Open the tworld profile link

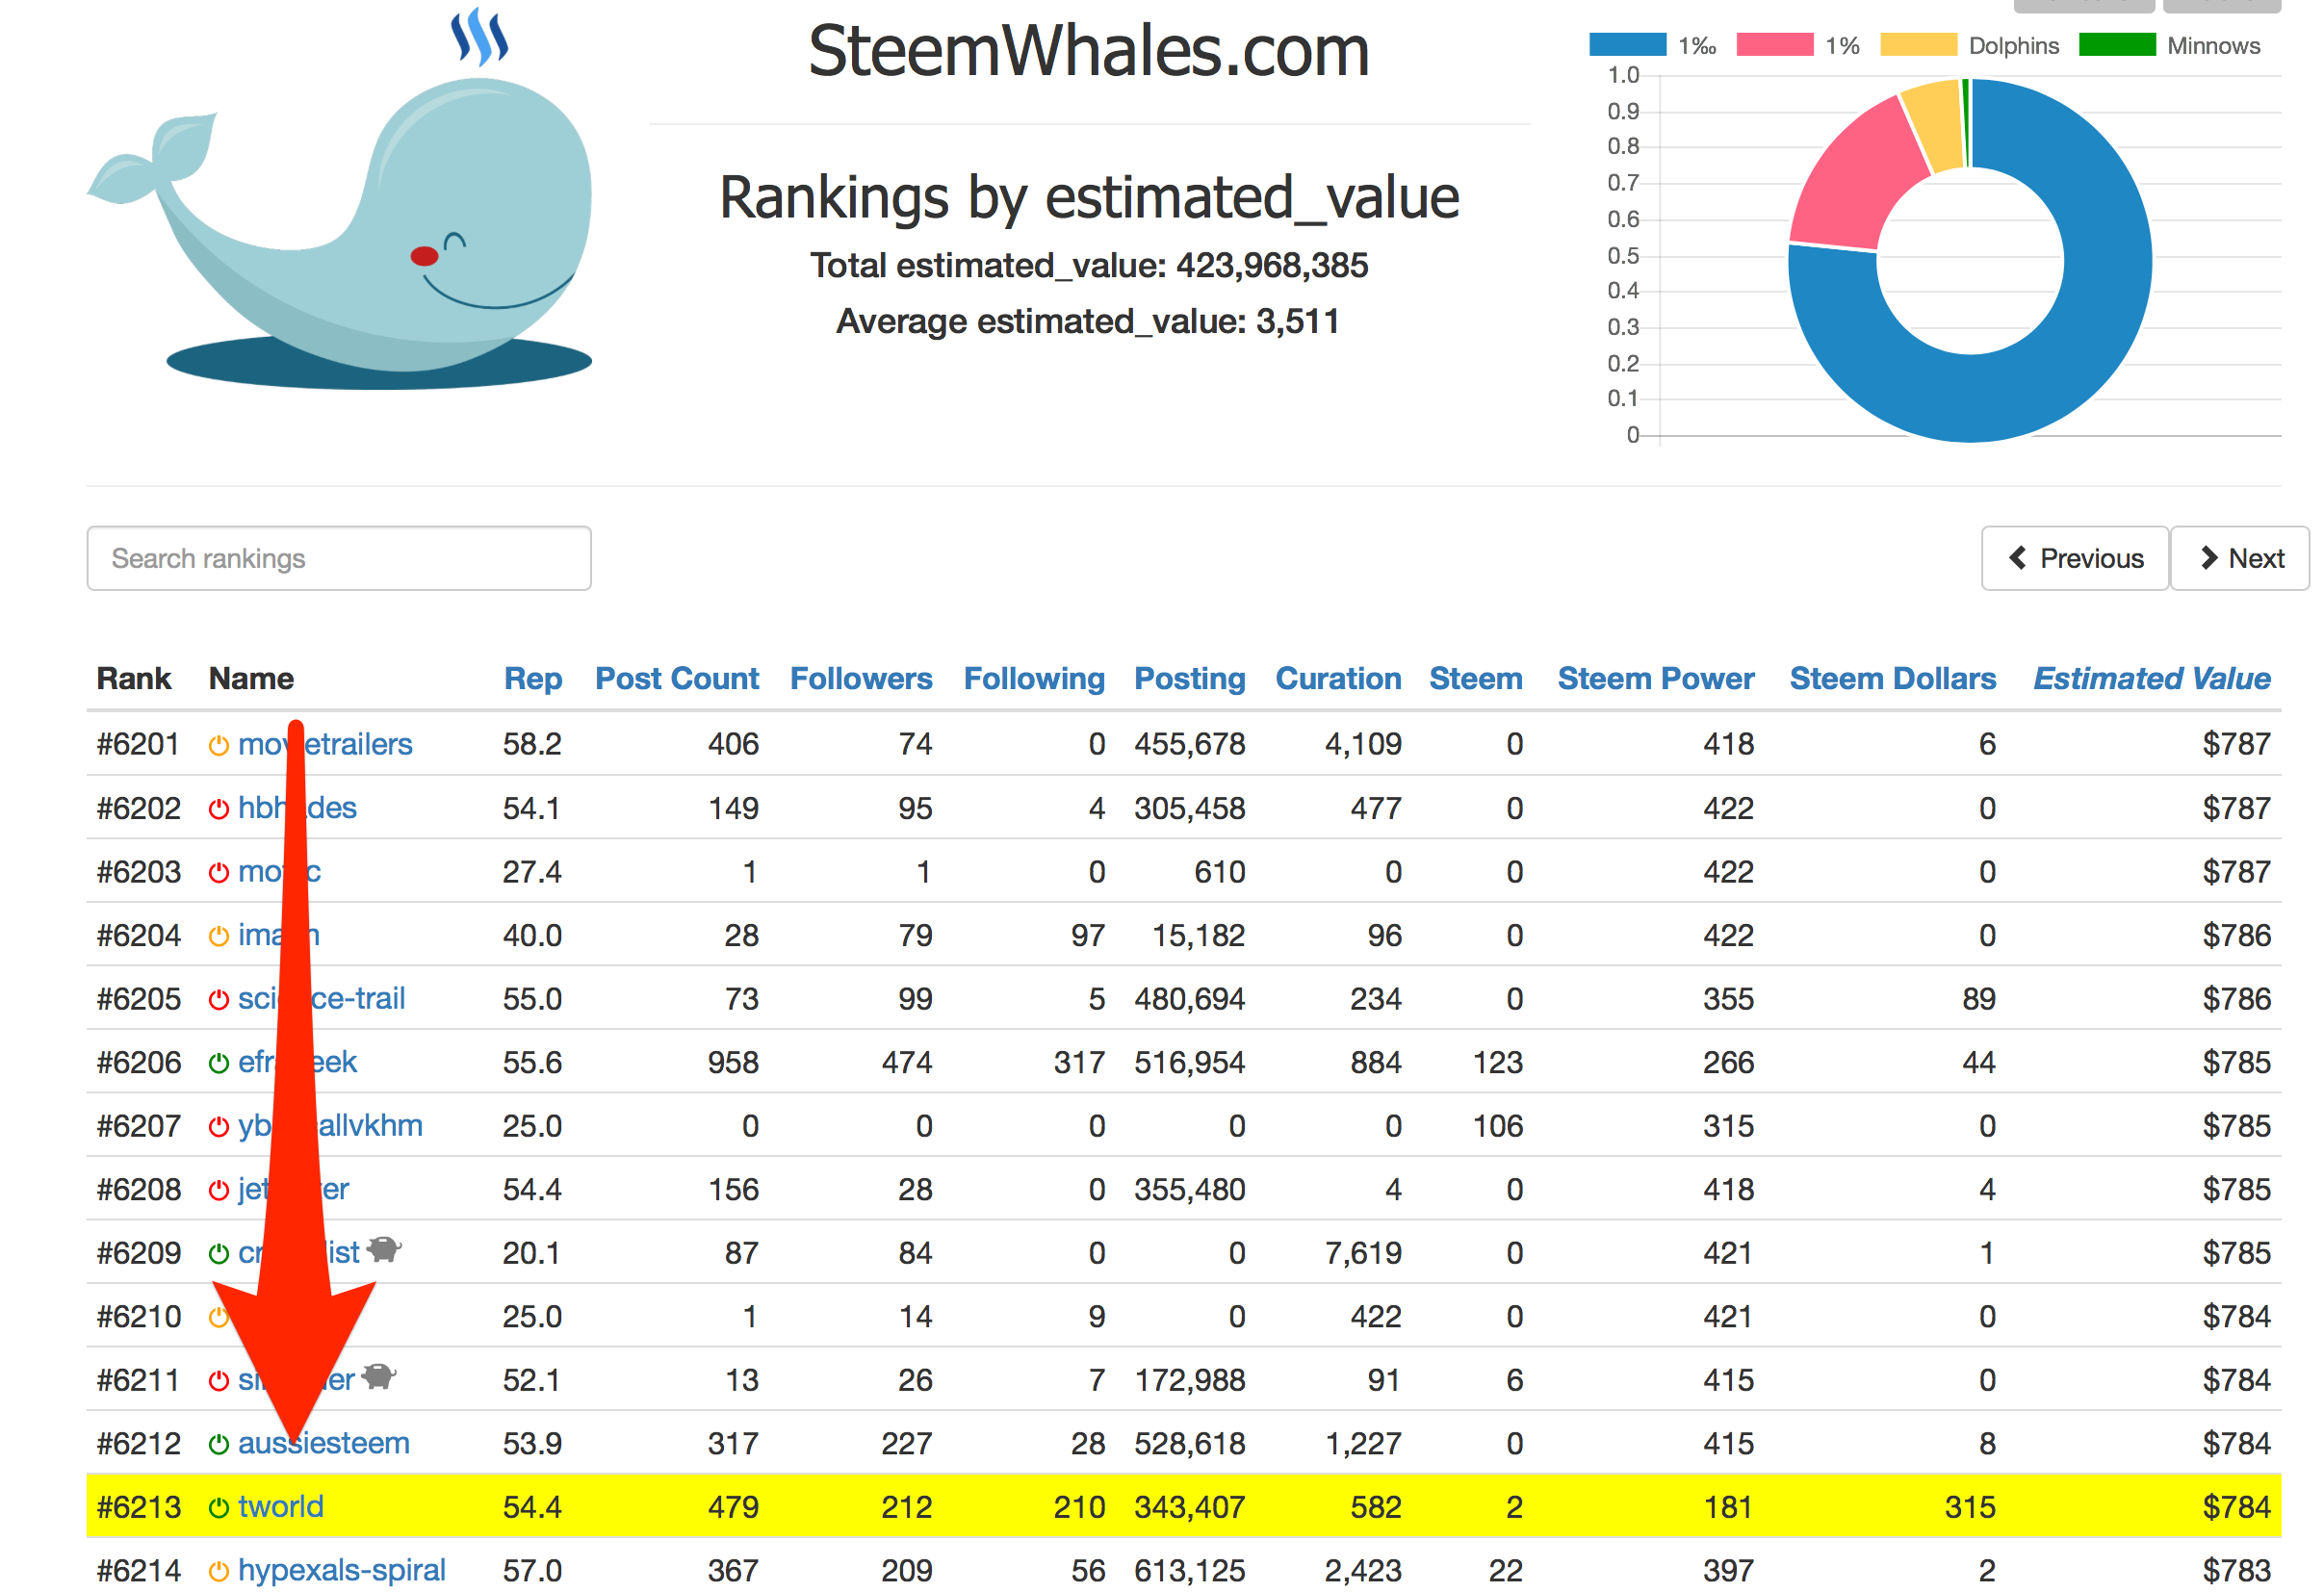coord(281,1508)
